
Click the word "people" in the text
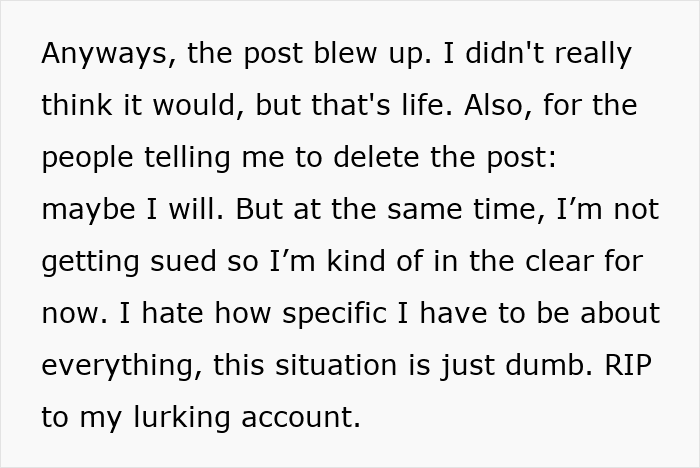click(x=87, y=158)
